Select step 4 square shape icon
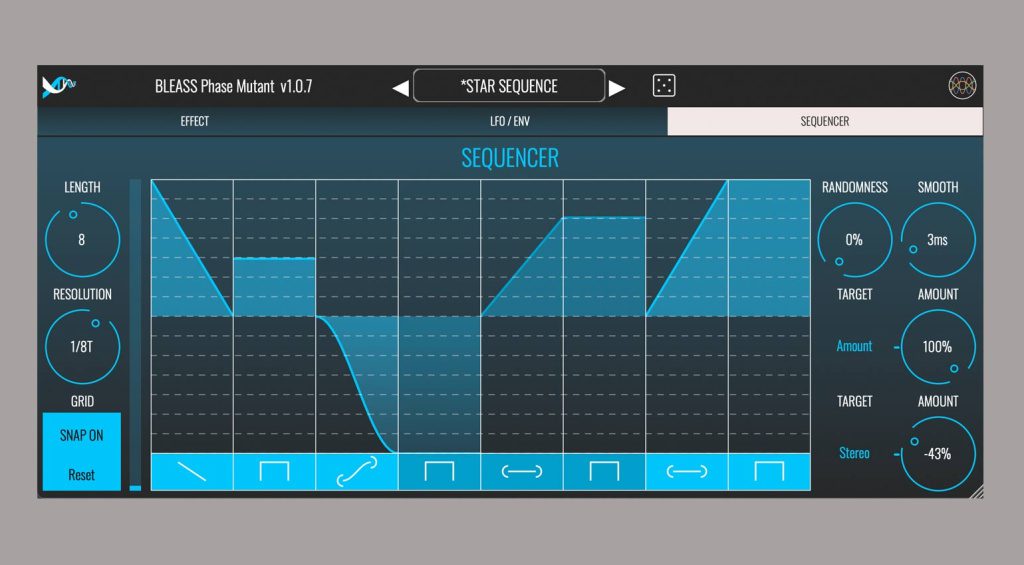This screenshot has height=565, width=1024. tap(440, 472)
